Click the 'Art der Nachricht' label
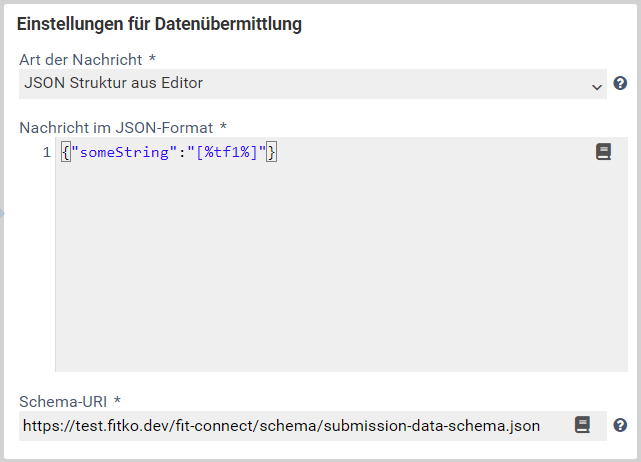Viewport: 641px width, 462px height. pos(81,60)
